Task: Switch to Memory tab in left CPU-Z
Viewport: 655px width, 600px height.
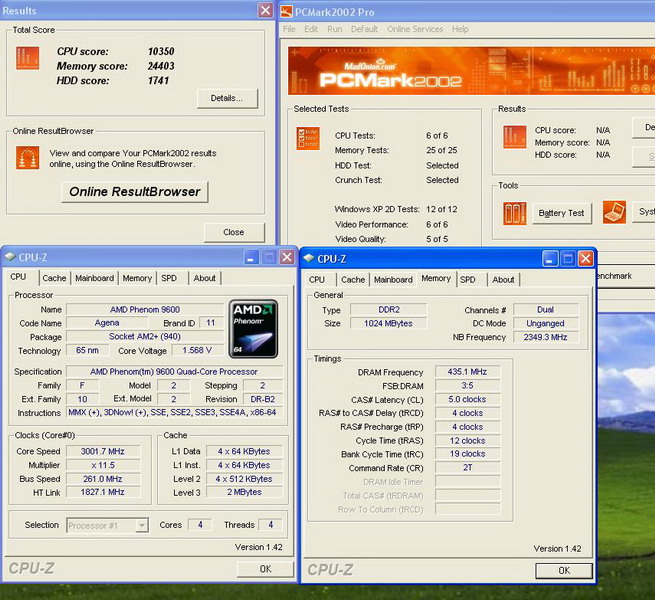Action: [x=137, y=278]
